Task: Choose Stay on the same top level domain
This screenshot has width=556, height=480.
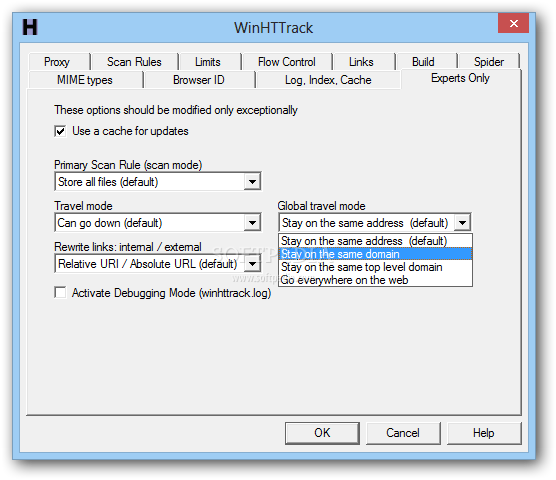Action: tap(376, 267)
